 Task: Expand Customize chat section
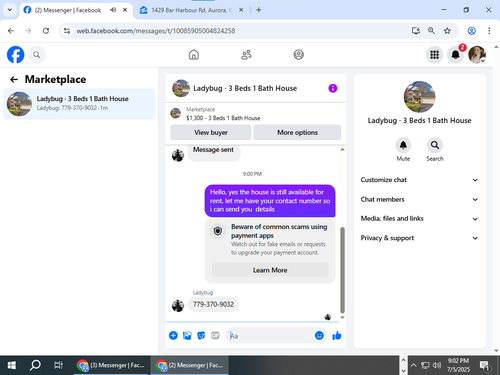click(x=419, y=180)
